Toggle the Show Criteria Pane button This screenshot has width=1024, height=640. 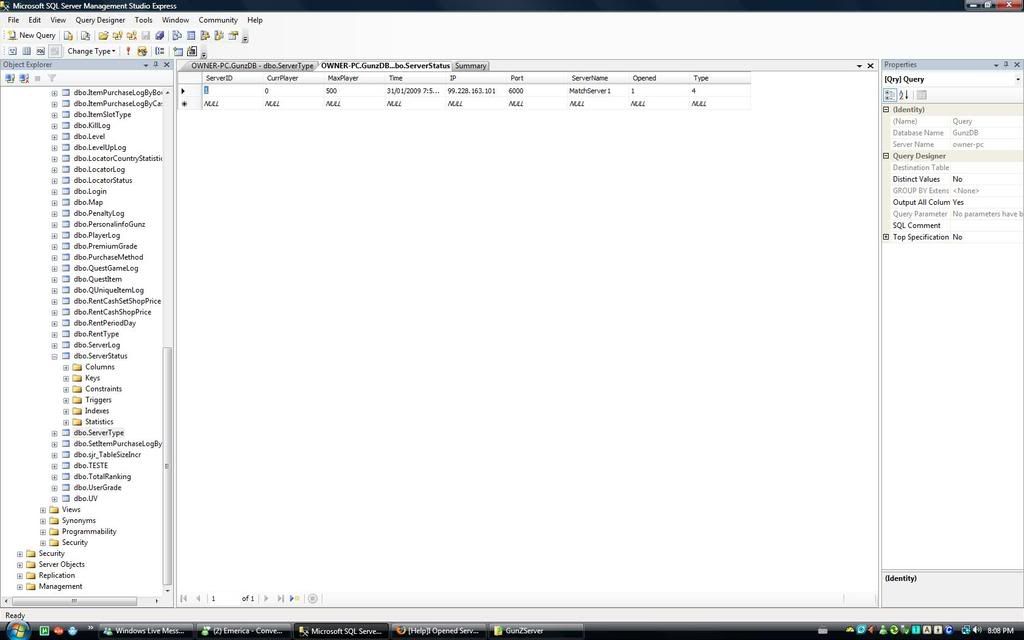click(x=27, y=51)
